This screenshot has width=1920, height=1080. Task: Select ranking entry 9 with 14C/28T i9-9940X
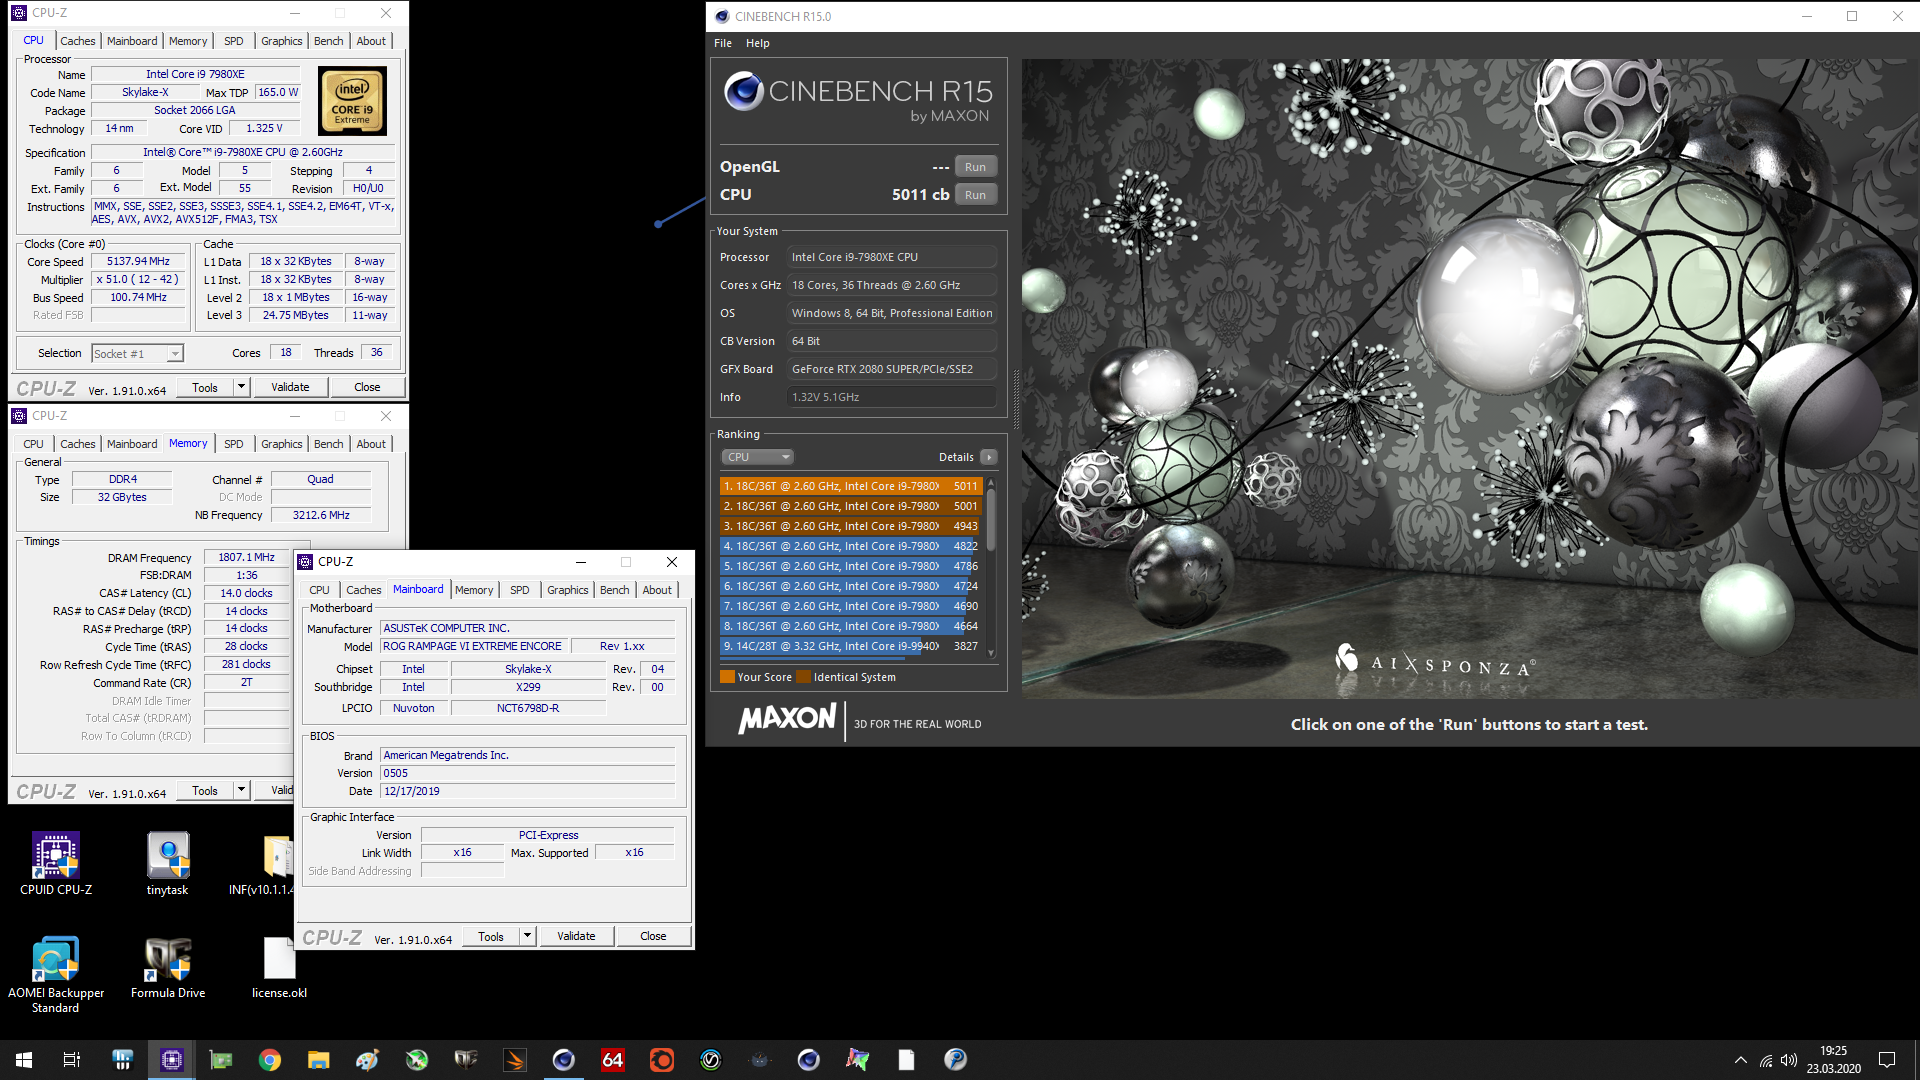point(851,646)
